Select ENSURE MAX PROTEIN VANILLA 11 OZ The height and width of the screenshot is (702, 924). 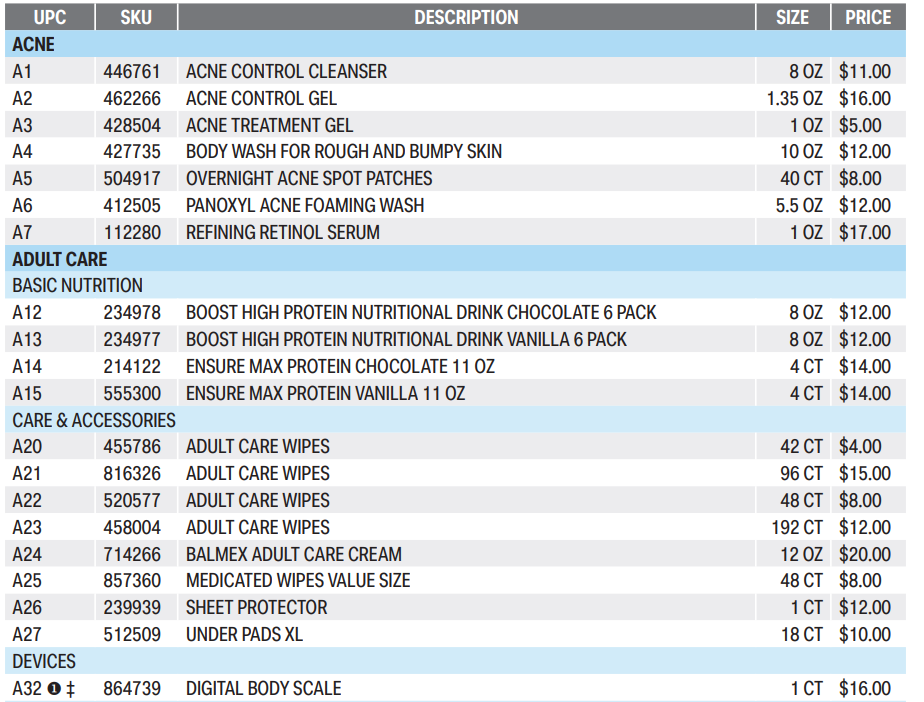(325, 393)
